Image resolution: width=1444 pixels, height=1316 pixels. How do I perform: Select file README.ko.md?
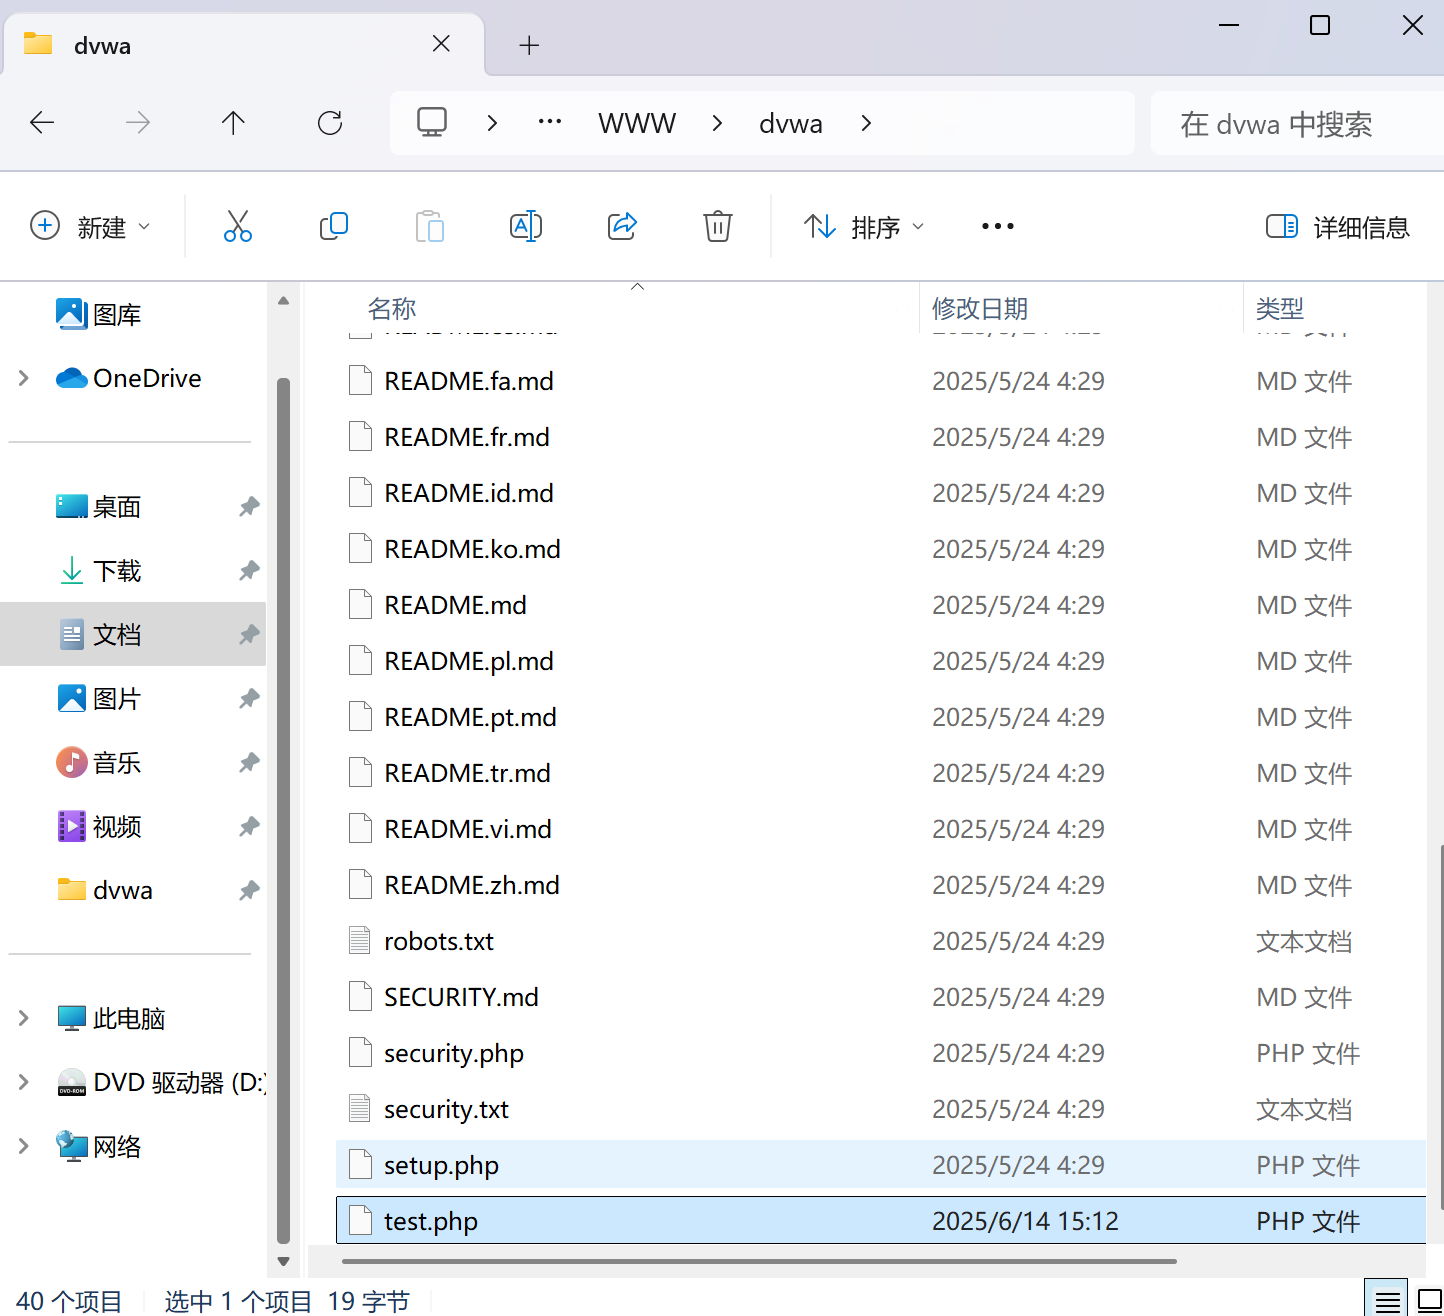coord(881,549)
